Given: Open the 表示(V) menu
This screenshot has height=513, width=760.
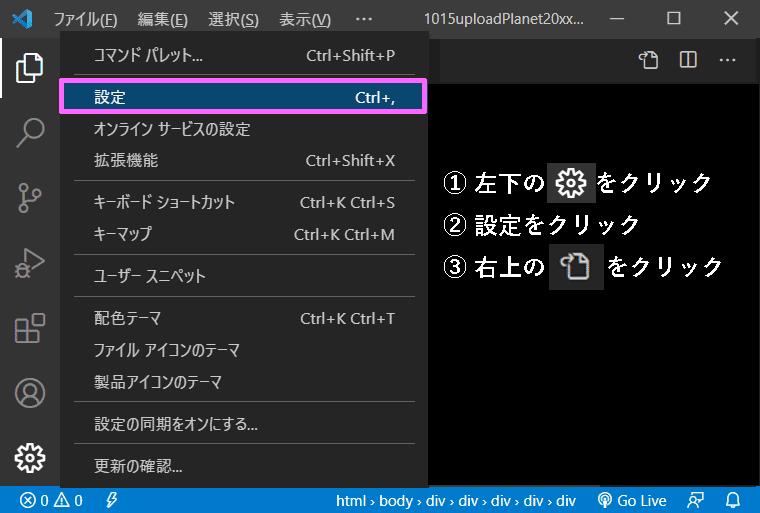Looking at the screenshot, I should coord(305,19).
